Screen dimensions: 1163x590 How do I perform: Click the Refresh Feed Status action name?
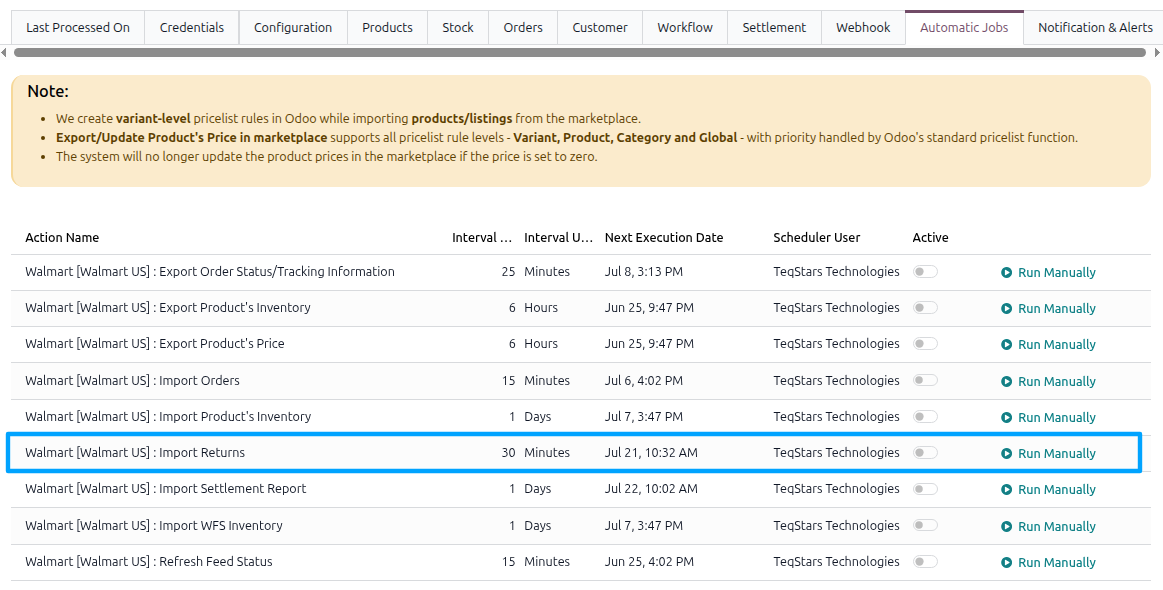tap(148, 562)
